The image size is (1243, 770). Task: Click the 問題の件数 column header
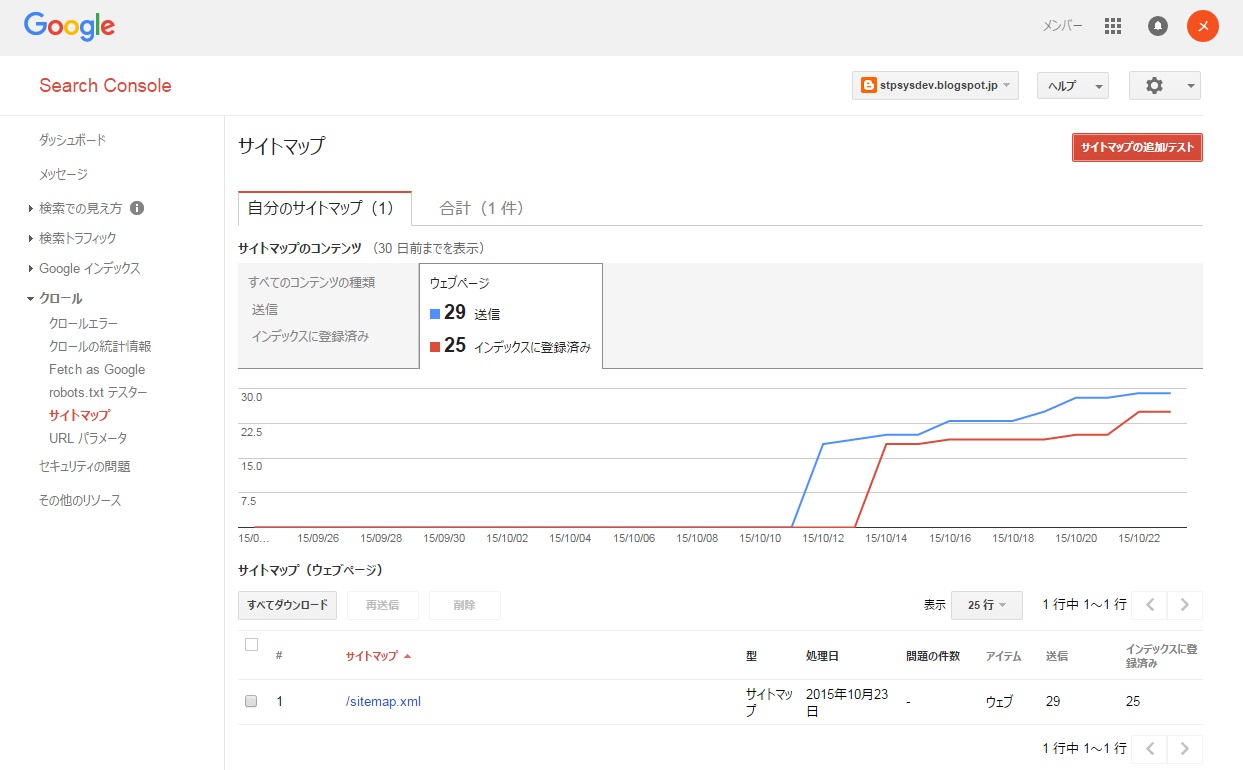coord(933,656)
